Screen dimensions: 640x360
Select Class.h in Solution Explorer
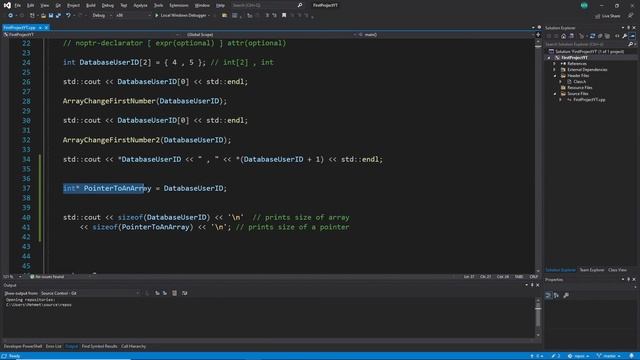579,82
